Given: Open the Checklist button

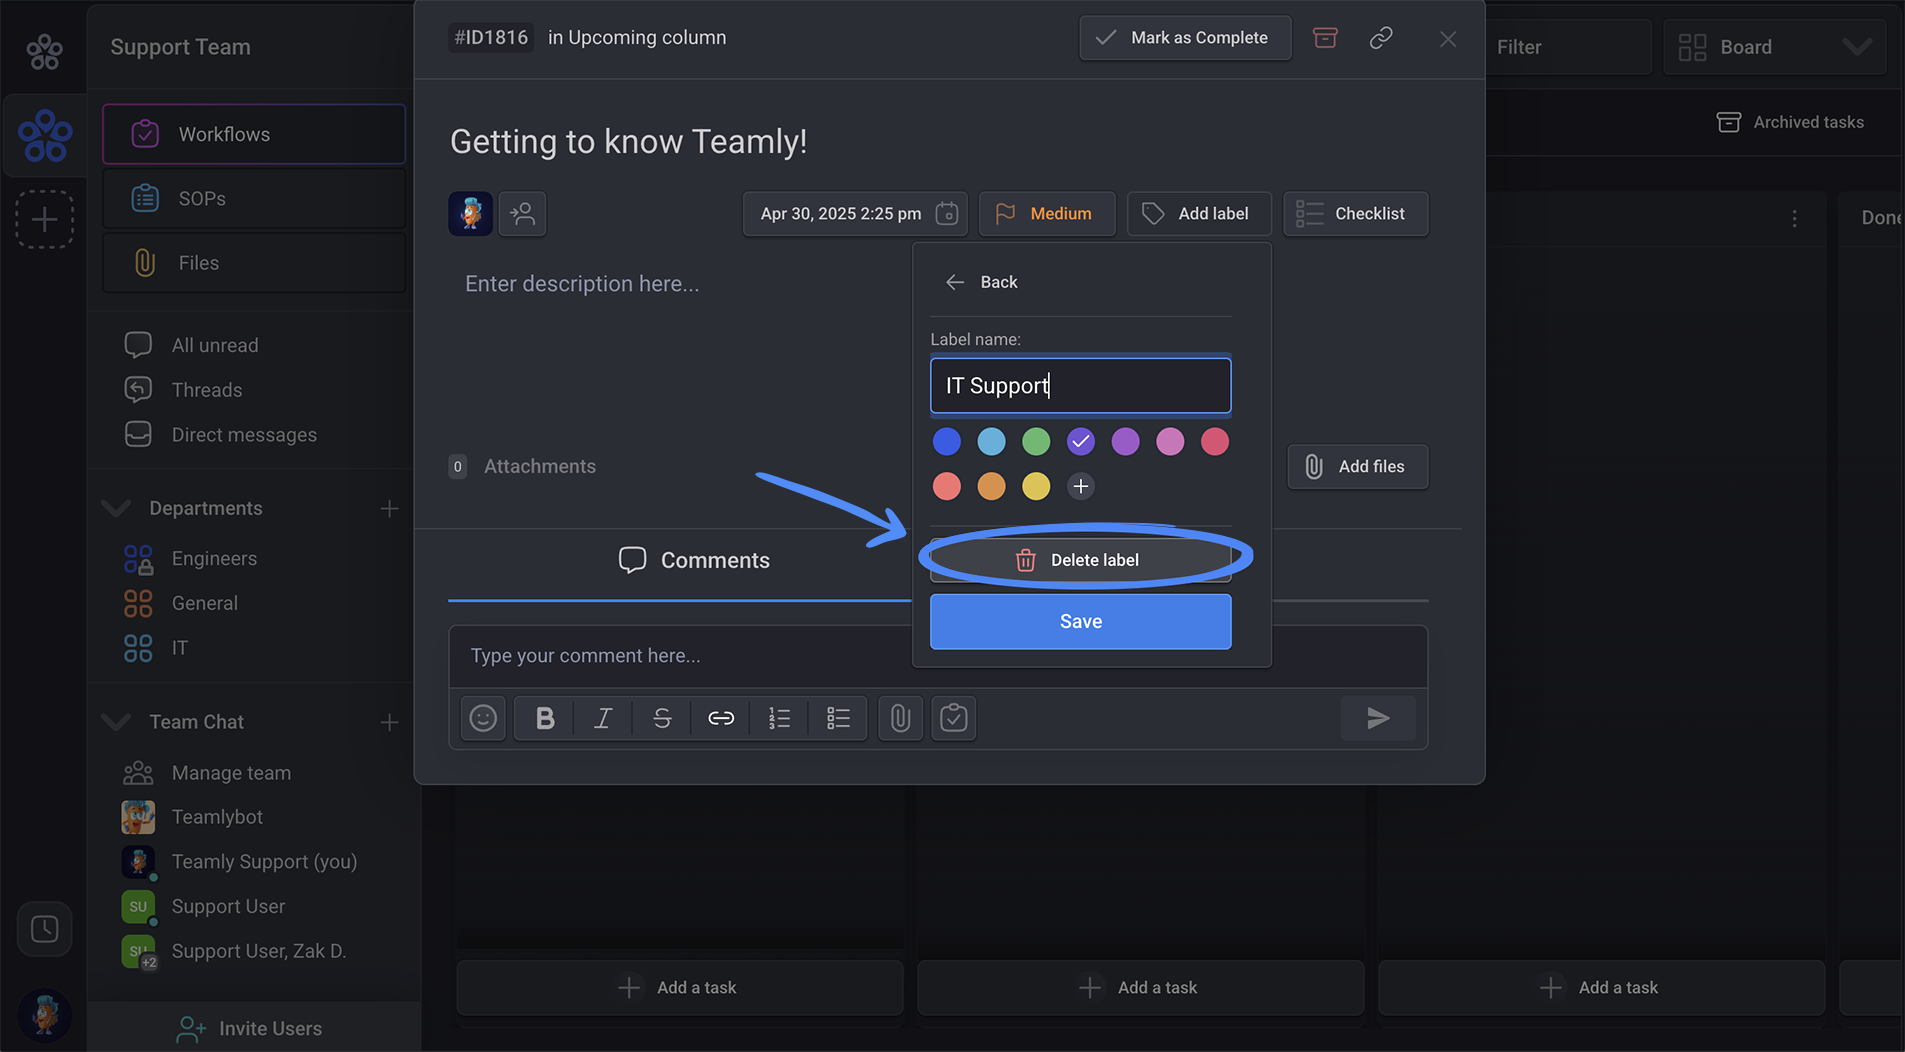Looking at the screenshot, I should [1355, 214].
